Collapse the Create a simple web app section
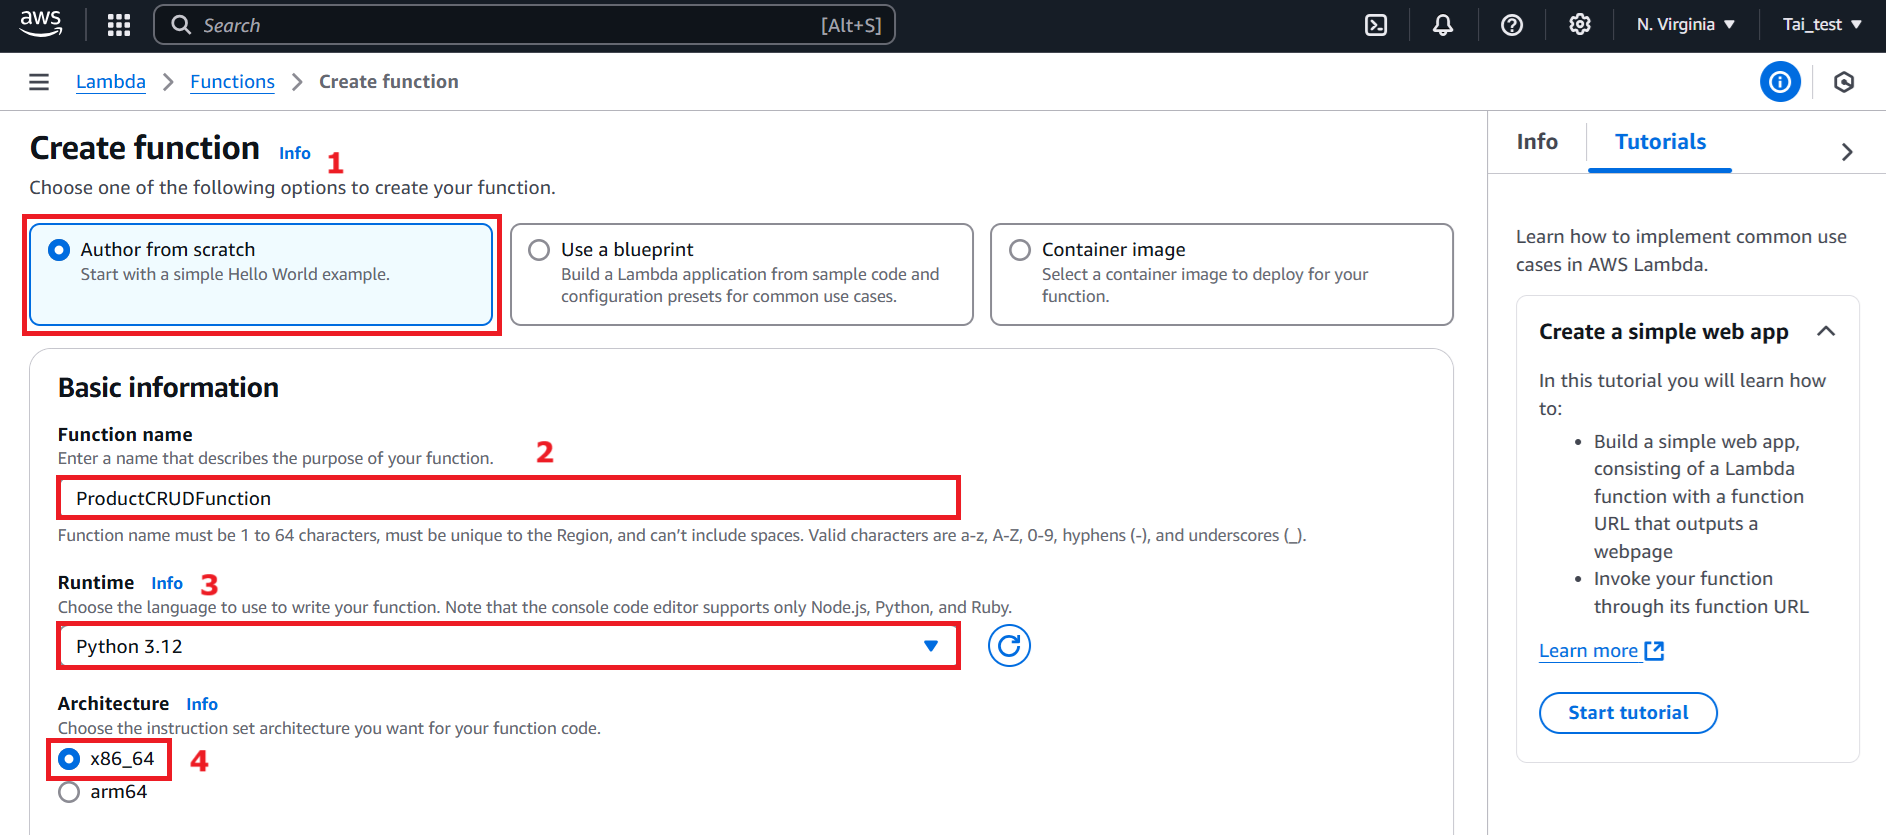This screenshot has height=835, width=1886. pyautogui.click(x=1826, y=331)
